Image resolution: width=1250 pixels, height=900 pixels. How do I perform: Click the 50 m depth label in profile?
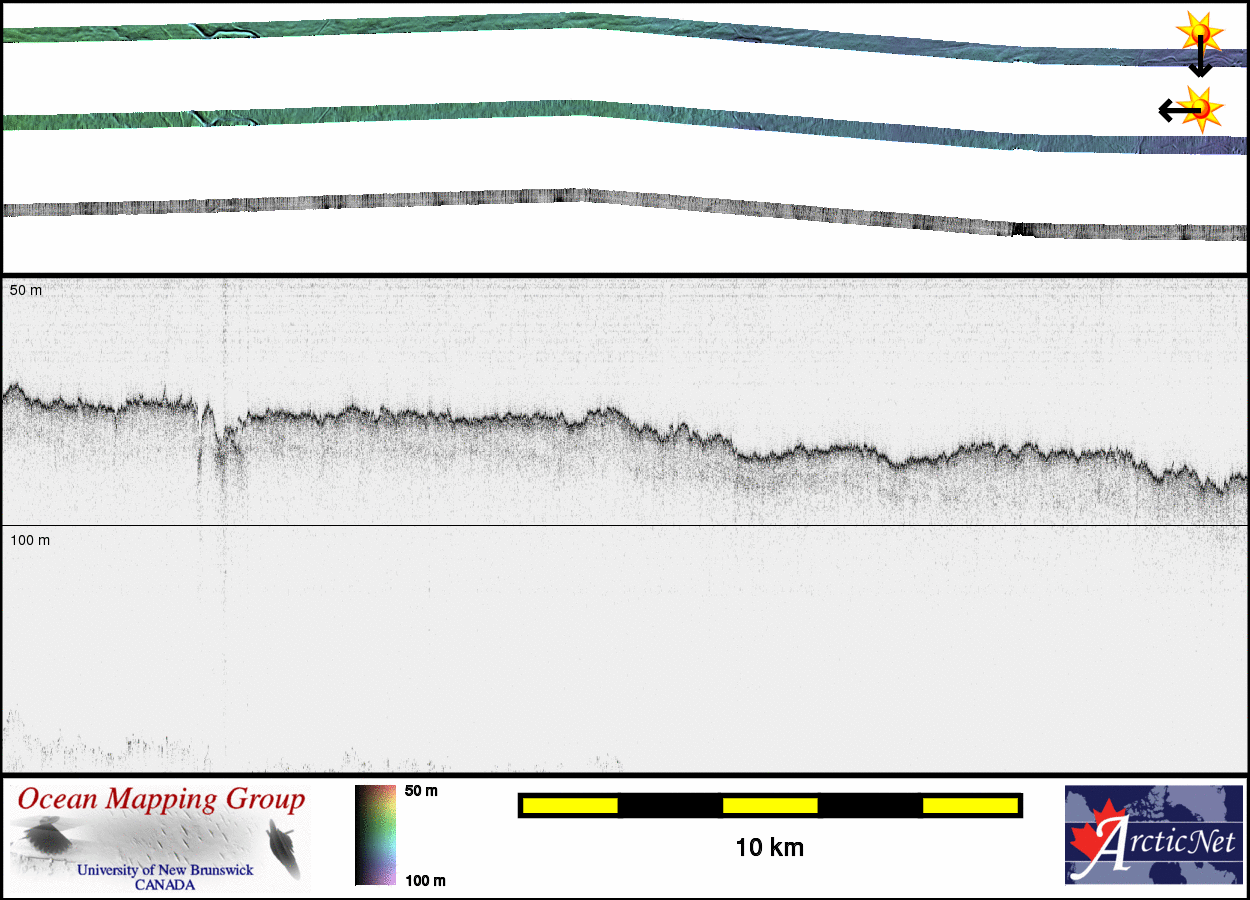tap(26, 290)
